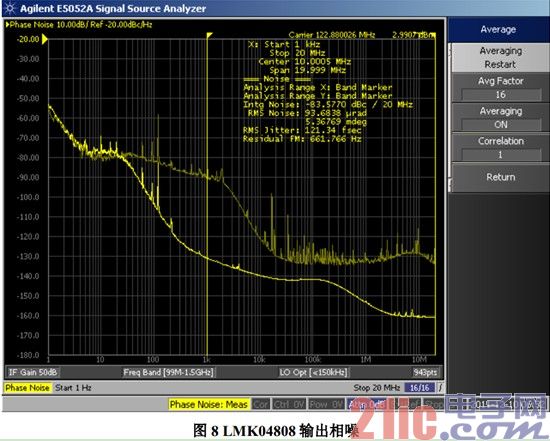Click the Freq Band [99M-1.5GHz] field
The image size is (550, 441).
[x=168, y=373]
